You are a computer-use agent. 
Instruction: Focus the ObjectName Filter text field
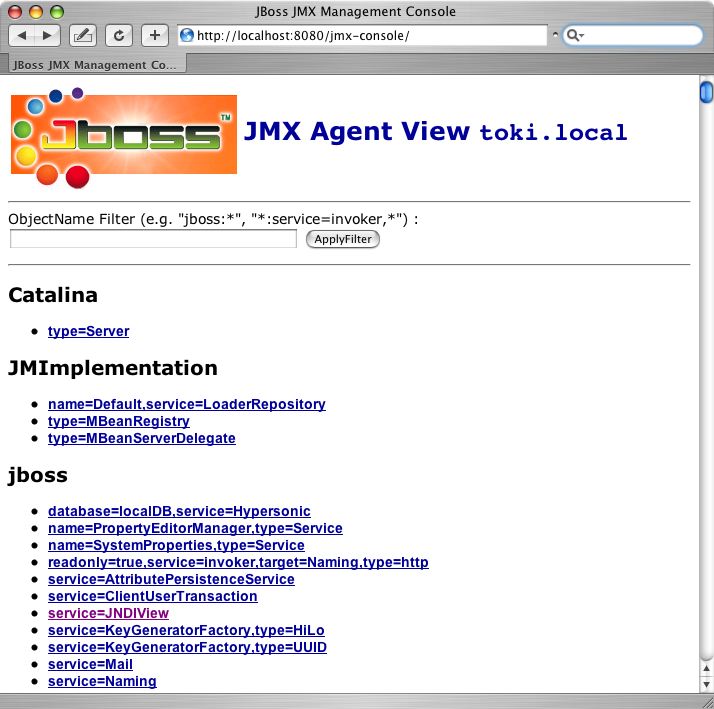click(x=153, y=239)
